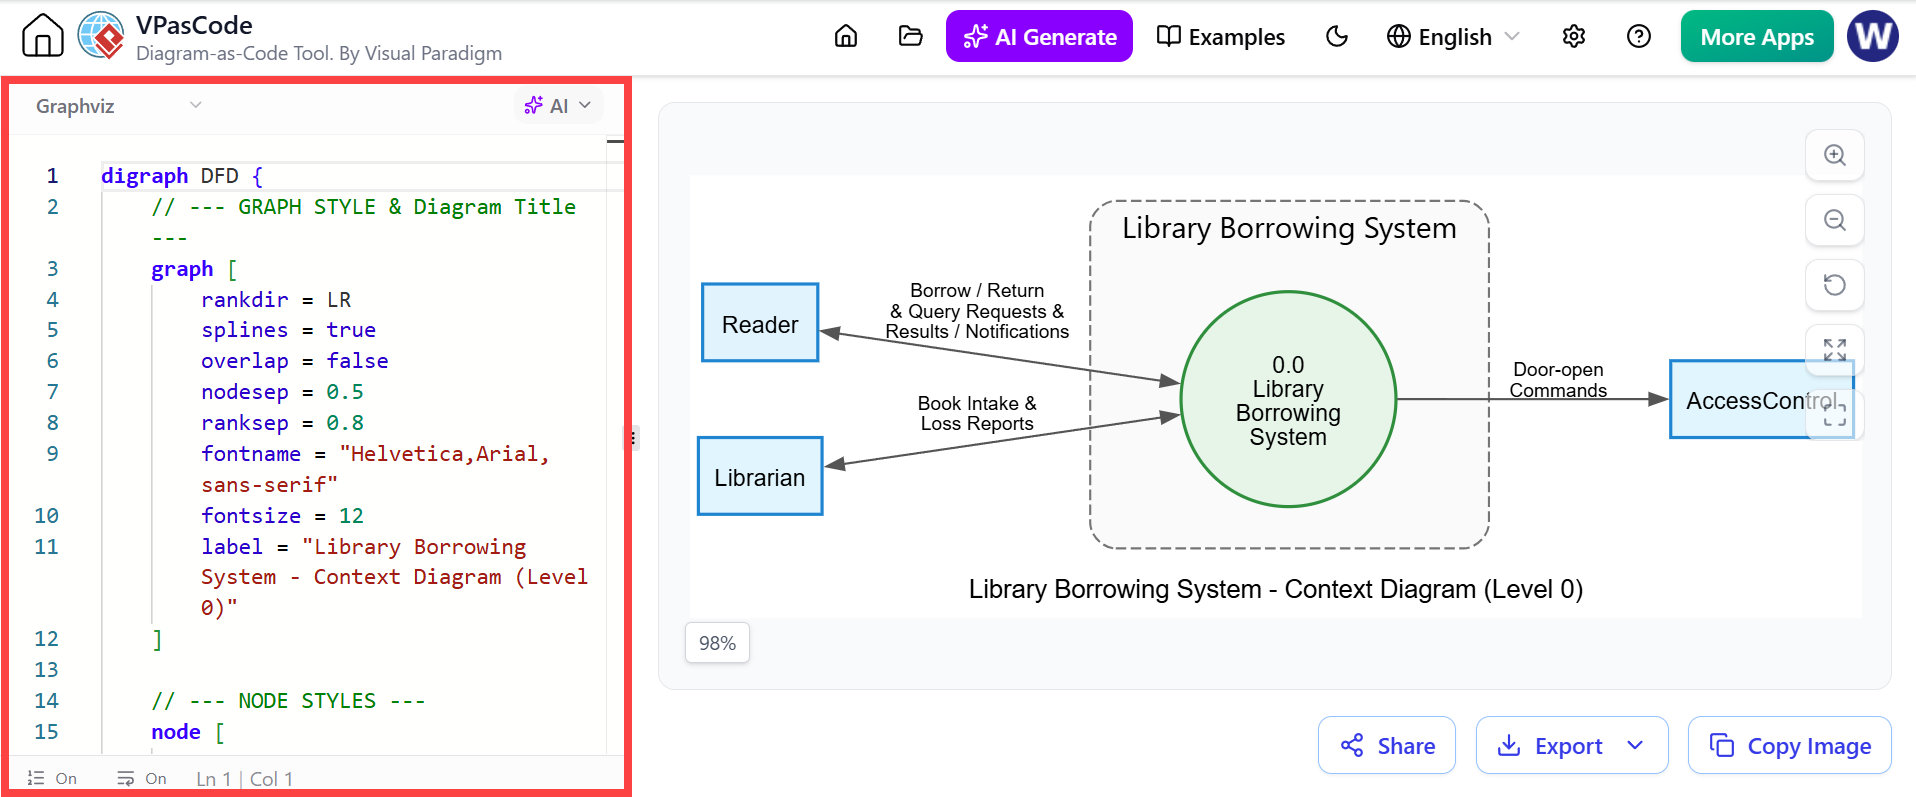This screenshot has width=1916, height=797.
Task: Click the AI Generate button
Action: pos(1039,37)
